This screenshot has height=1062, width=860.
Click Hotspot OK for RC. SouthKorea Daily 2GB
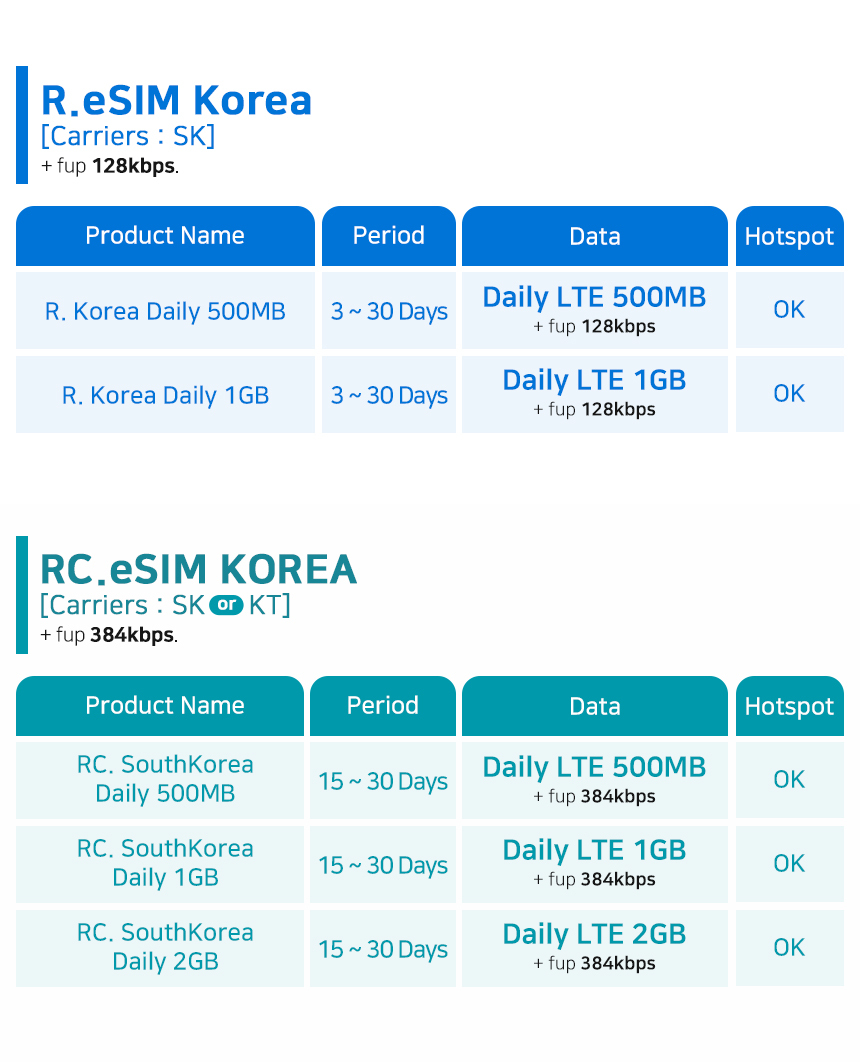[x=789, y=947]
